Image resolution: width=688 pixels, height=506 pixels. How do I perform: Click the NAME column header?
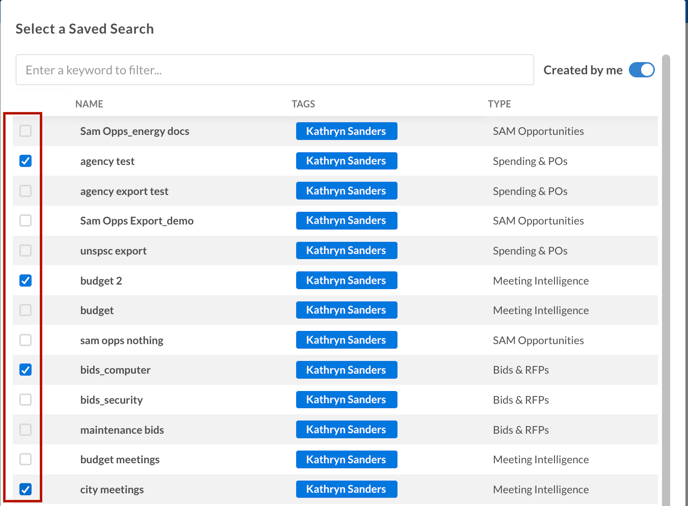point(89,104)
